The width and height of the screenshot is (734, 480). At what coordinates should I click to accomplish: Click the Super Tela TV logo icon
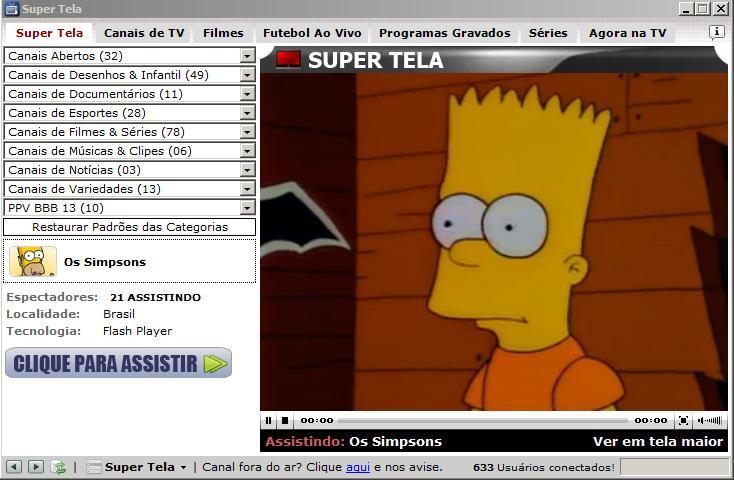(288, 60)
